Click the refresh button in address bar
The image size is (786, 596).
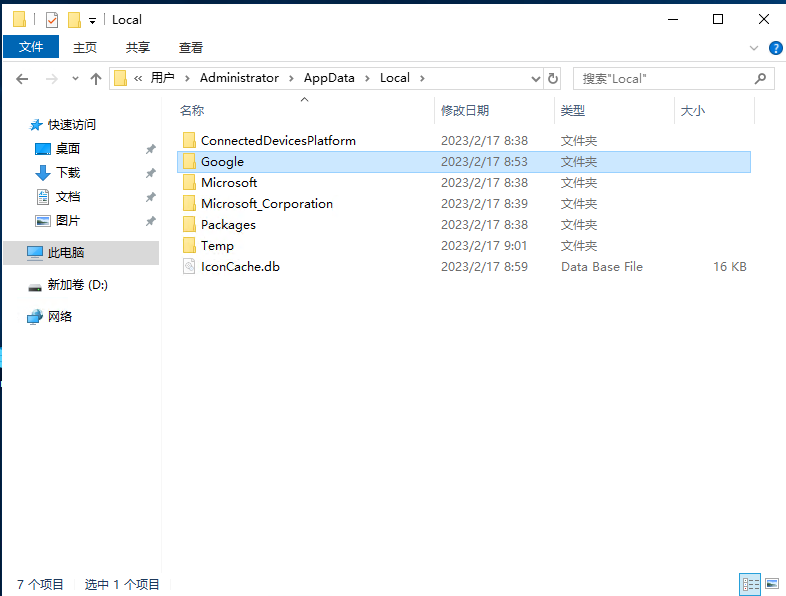click(x=553, y=78)
